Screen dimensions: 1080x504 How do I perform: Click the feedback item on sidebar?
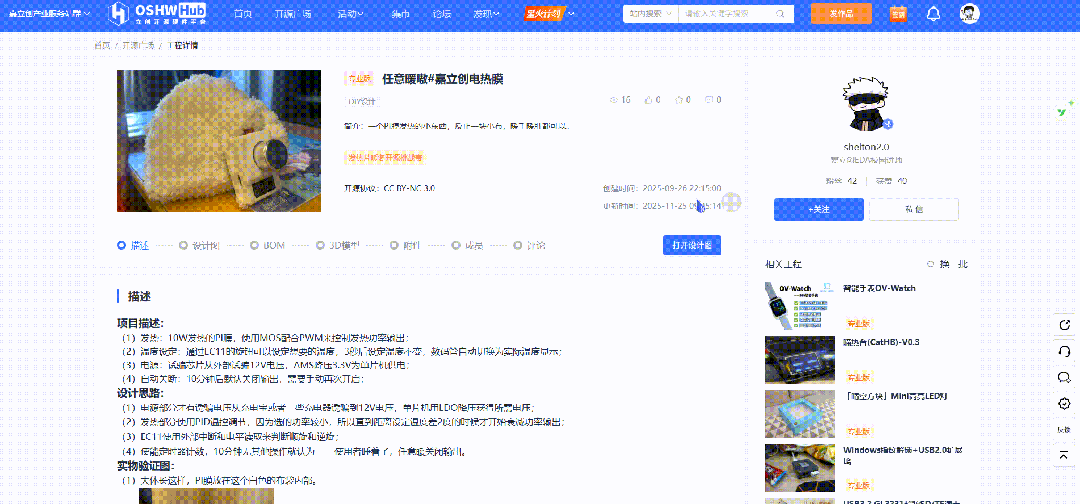pos(1063,430)
